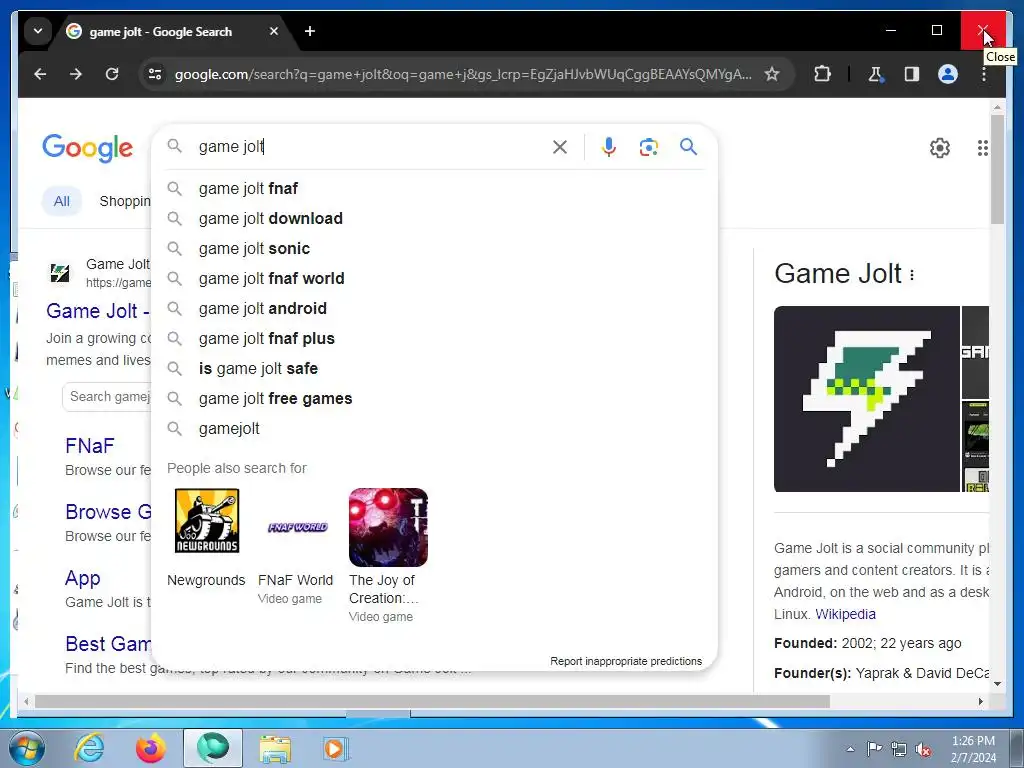Close the game jolt Google Search tab
The image size is (1024, 768).
(x=274, y=31)
